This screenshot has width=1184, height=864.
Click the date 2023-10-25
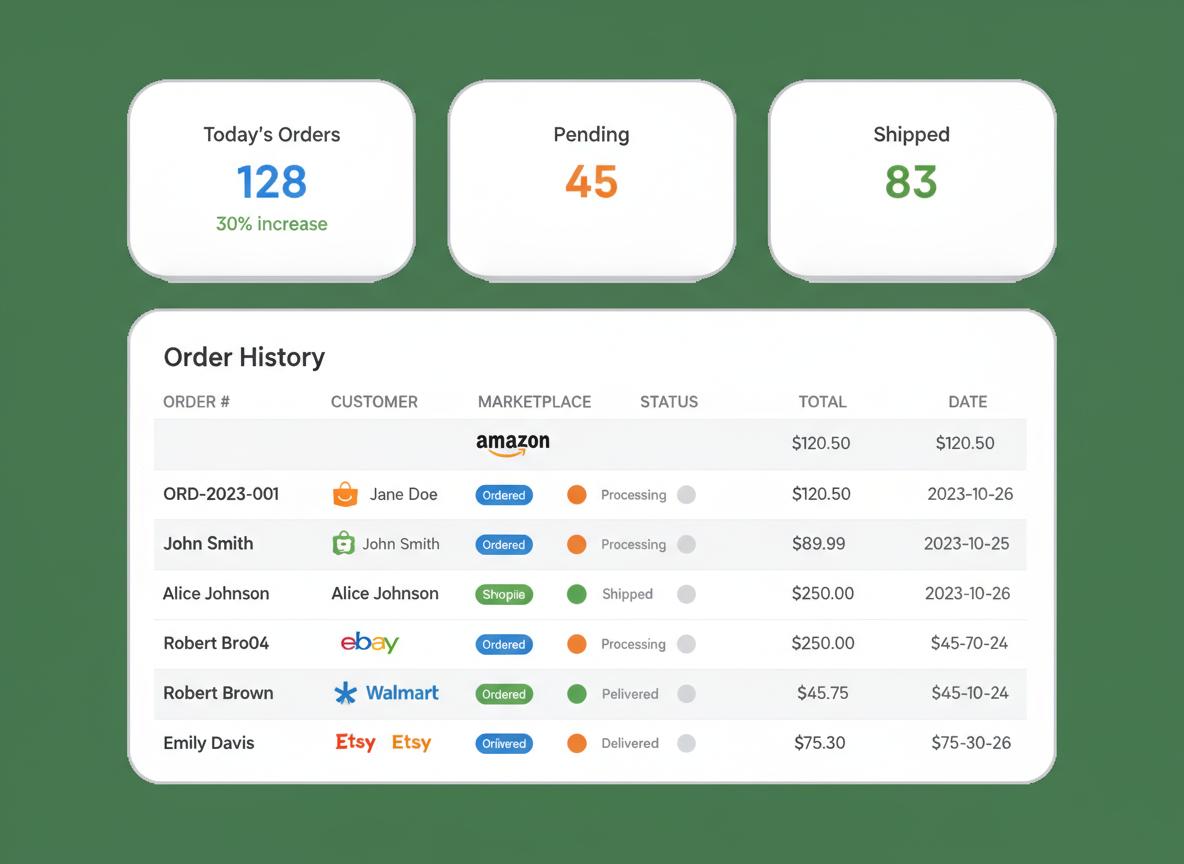[x=967, y=544]
